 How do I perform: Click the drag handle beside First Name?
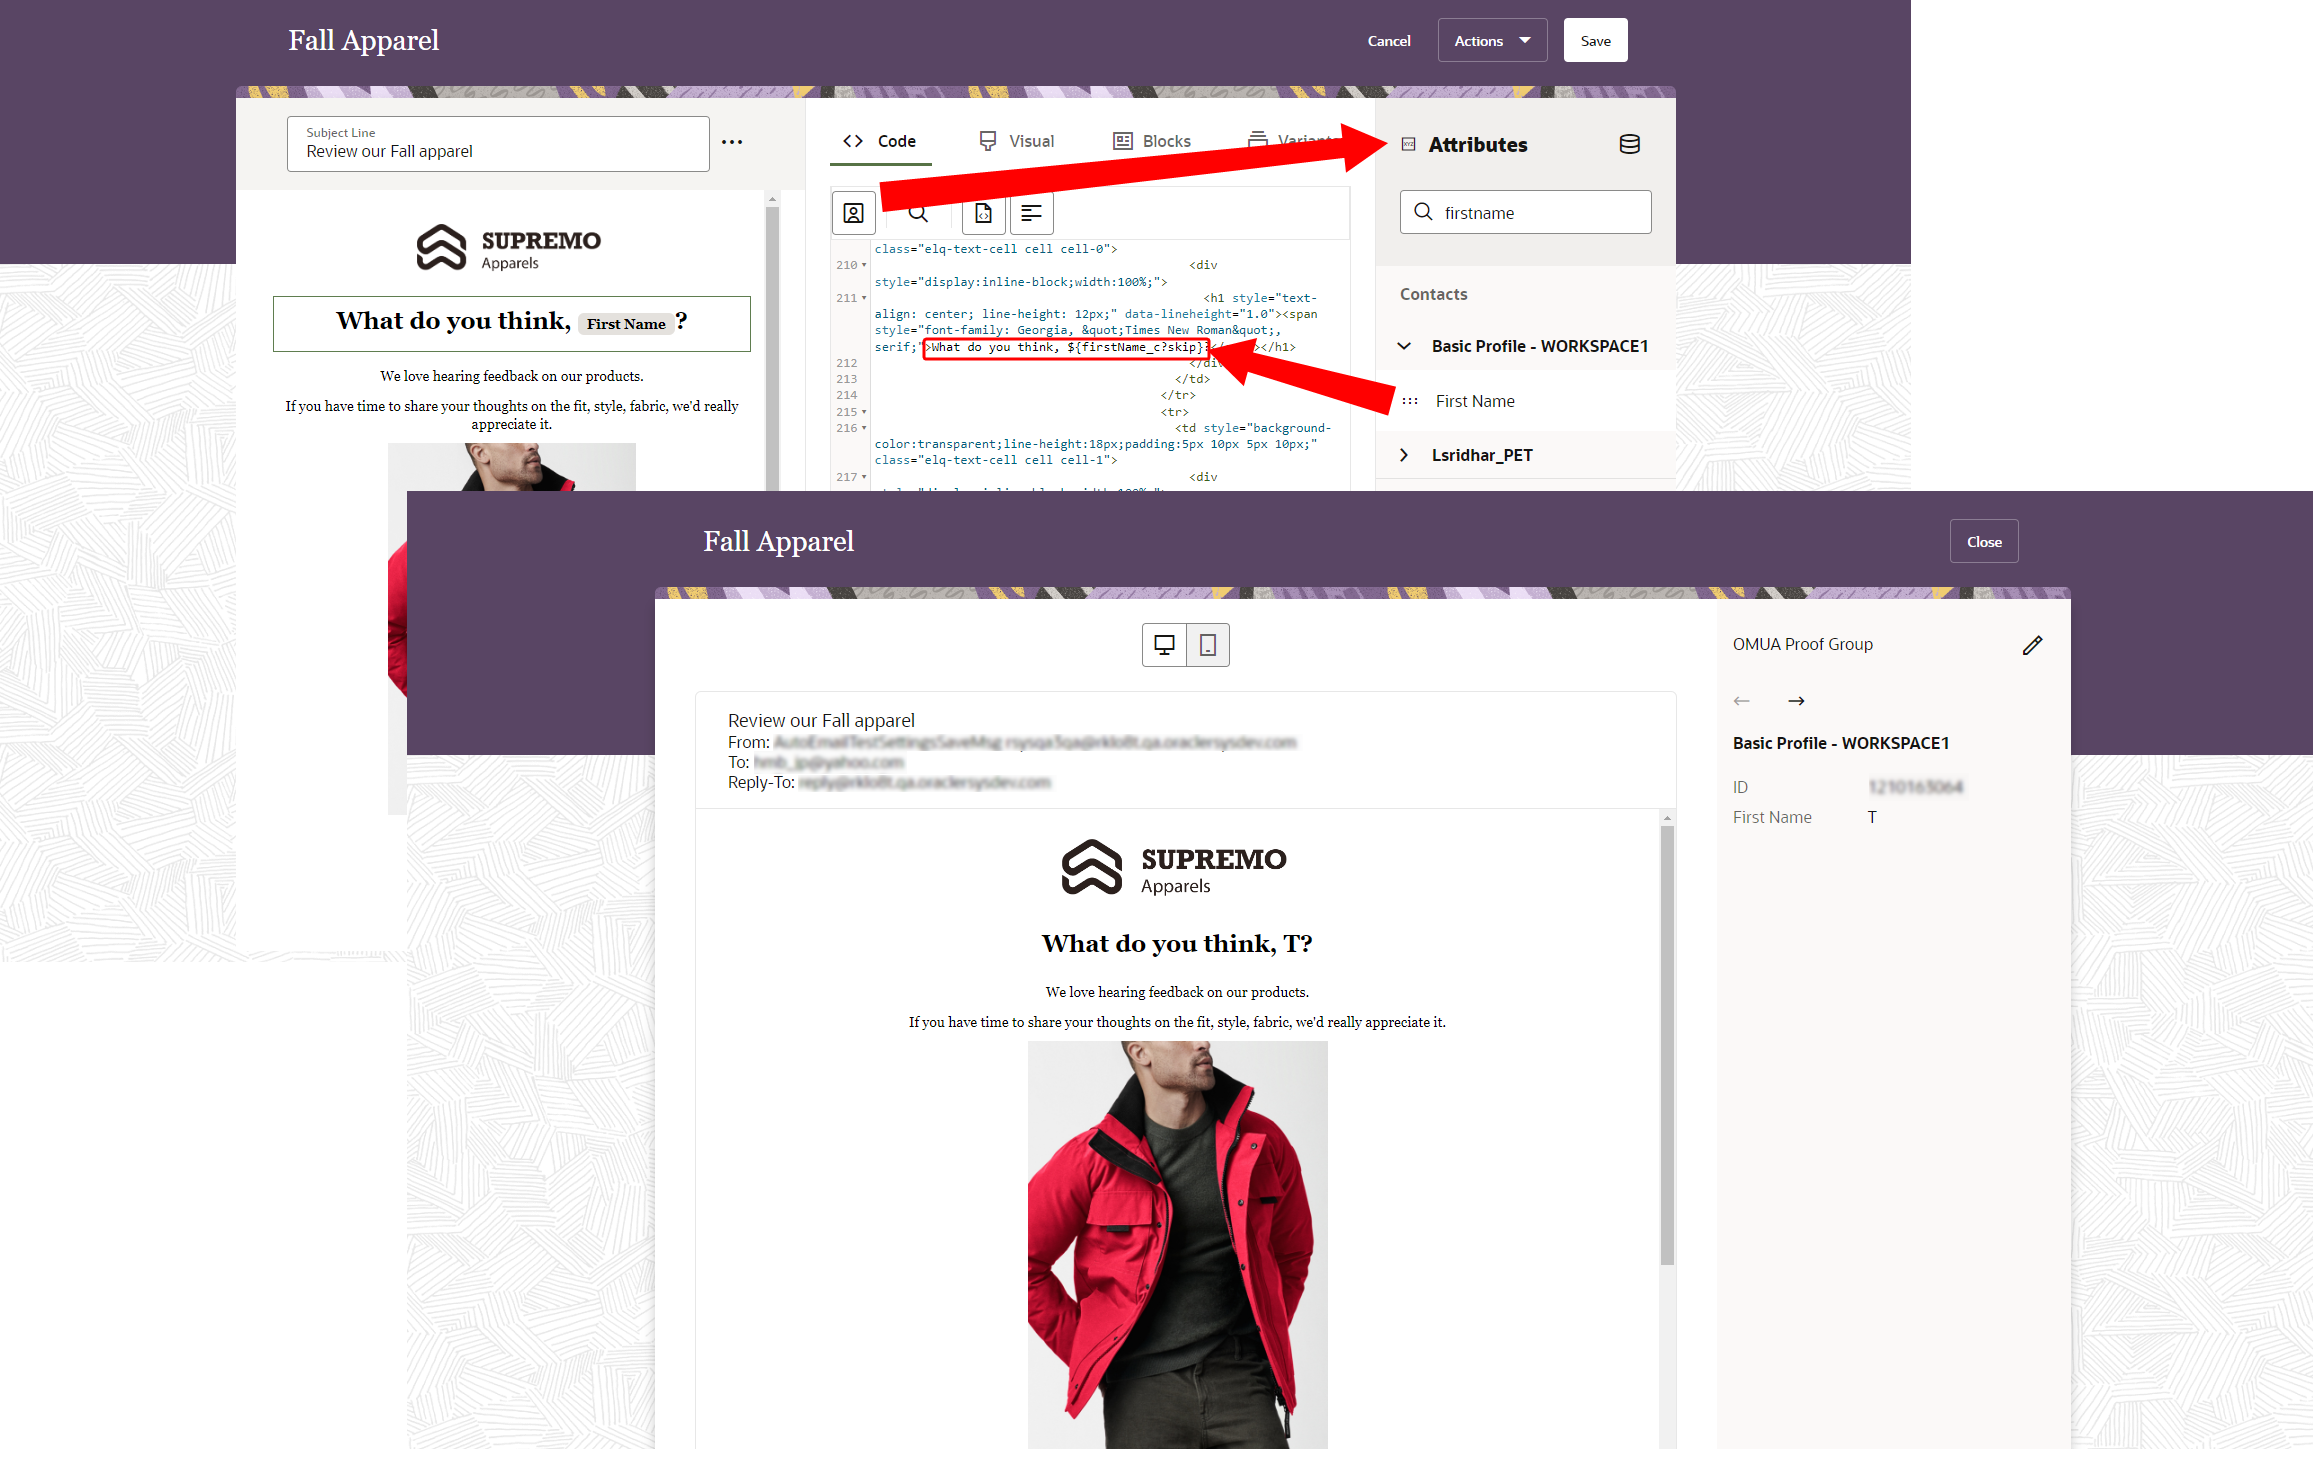[1410, 401]
